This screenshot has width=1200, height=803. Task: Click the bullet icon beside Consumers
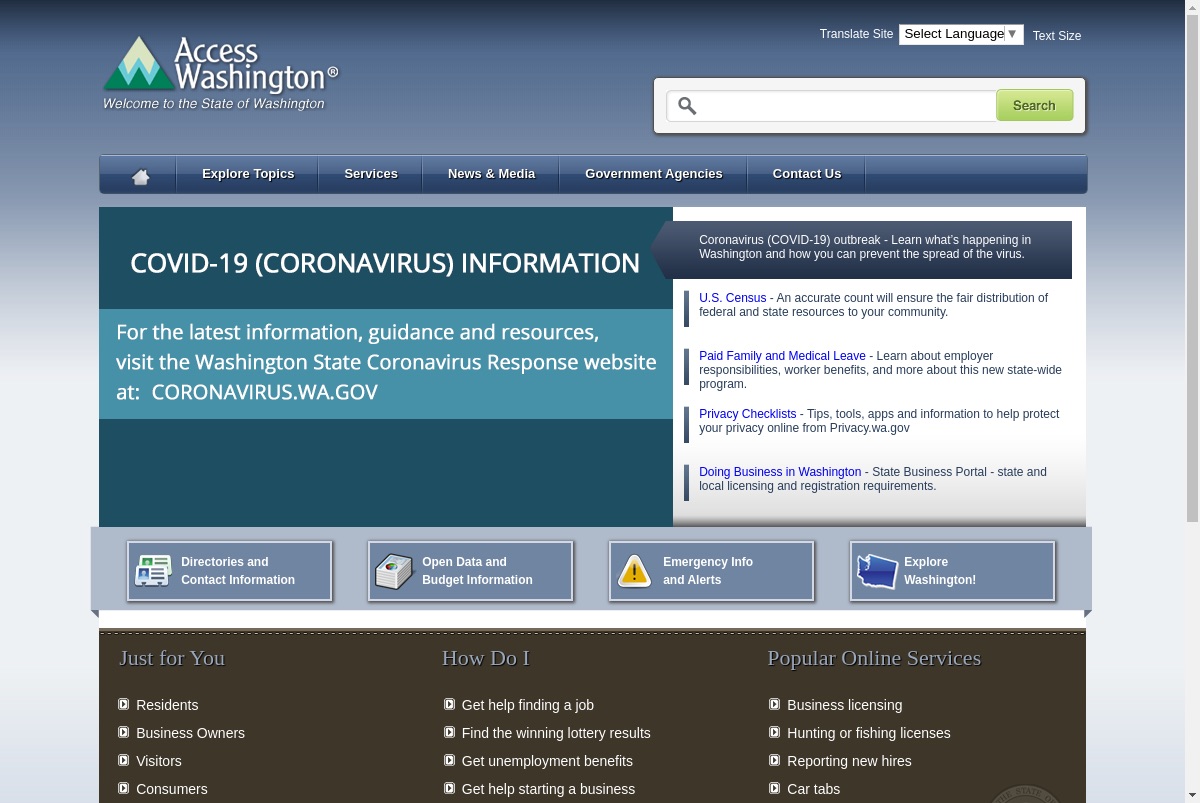coord(124,788)
